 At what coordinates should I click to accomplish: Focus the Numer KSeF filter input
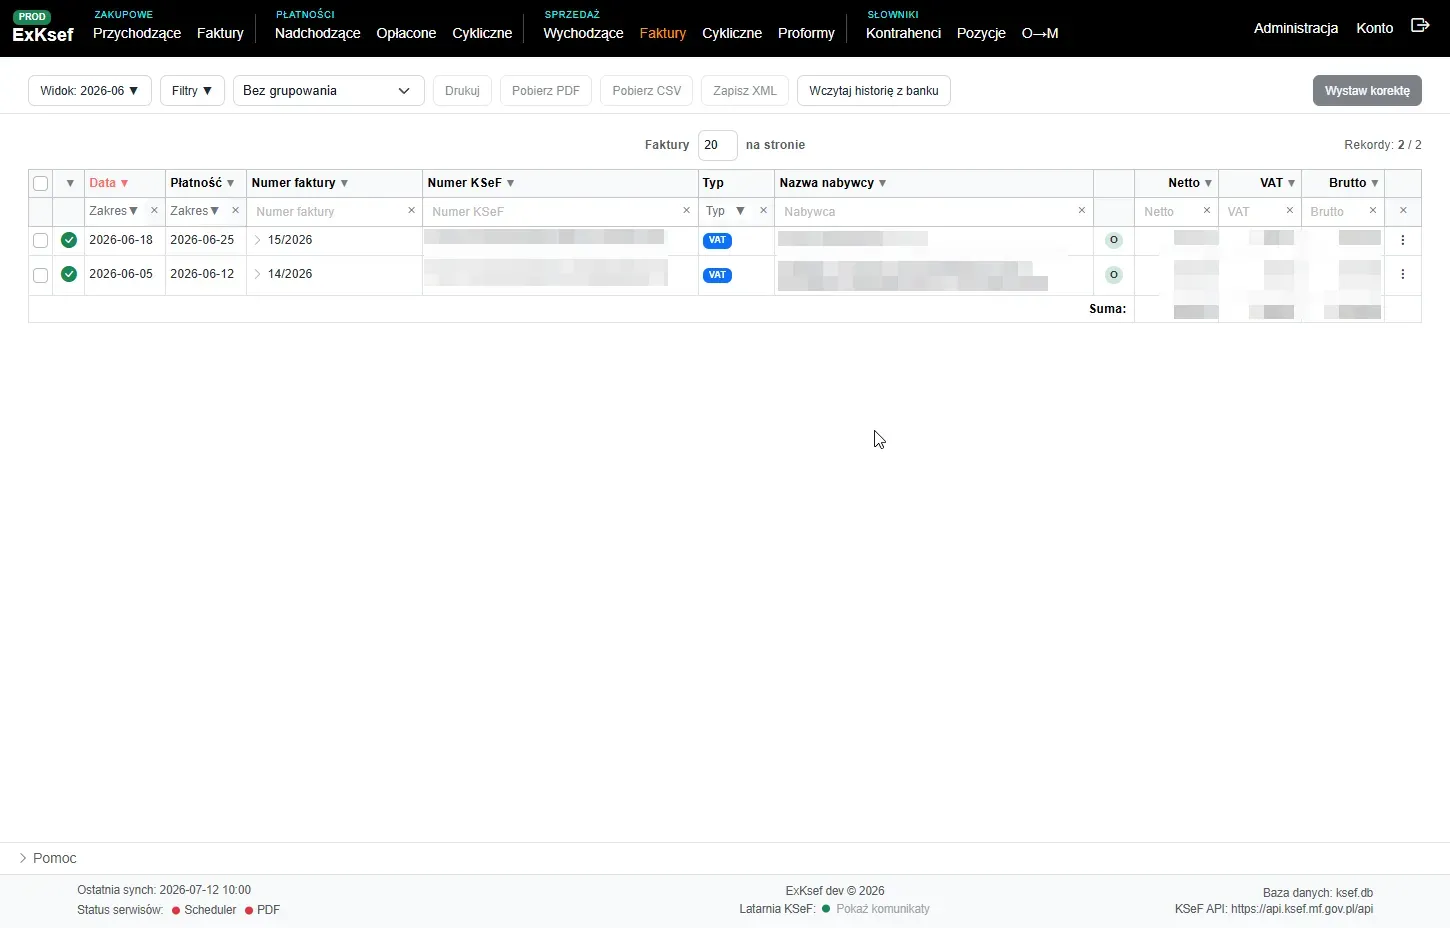tap(553, 211)
